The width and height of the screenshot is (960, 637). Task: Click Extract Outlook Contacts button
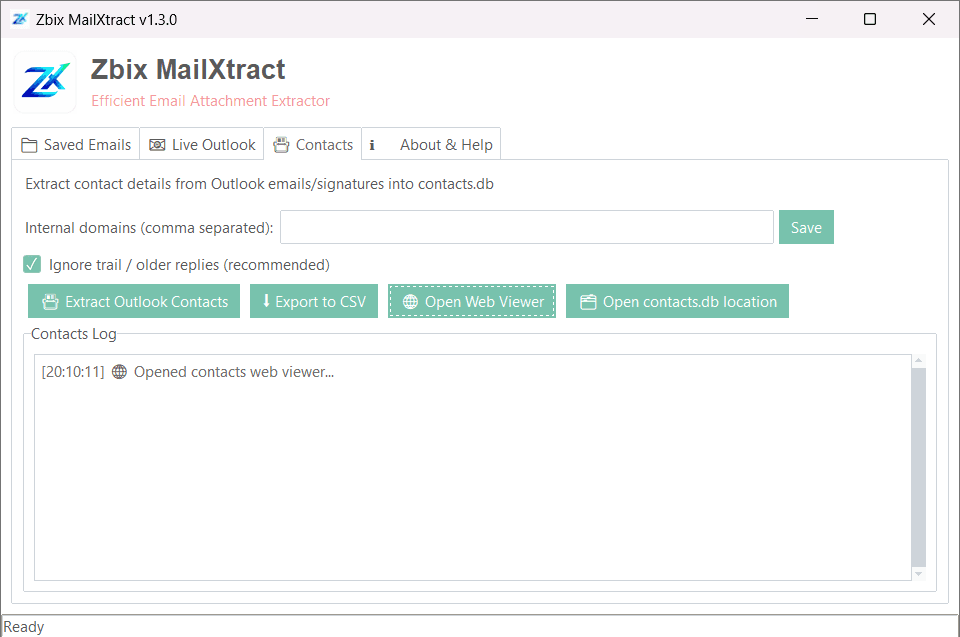(134, 301)
